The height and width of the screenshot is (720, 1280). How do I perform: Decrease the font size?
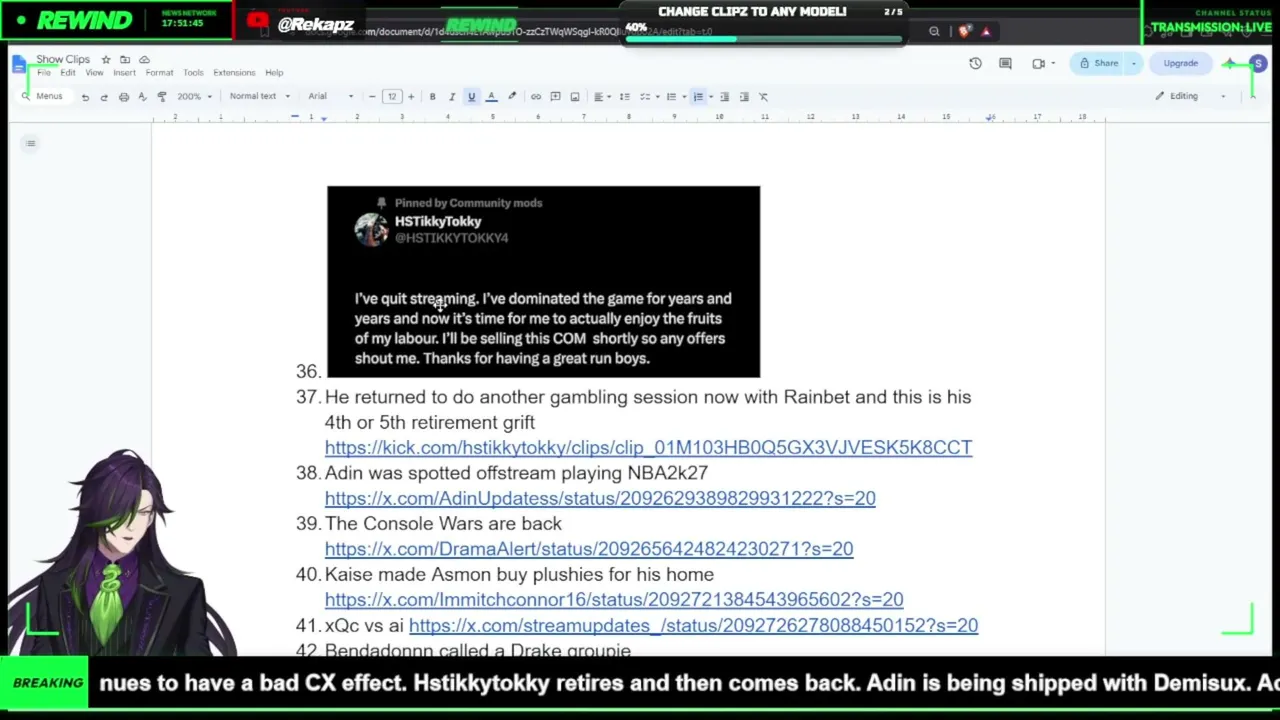[x=372, y=97]
